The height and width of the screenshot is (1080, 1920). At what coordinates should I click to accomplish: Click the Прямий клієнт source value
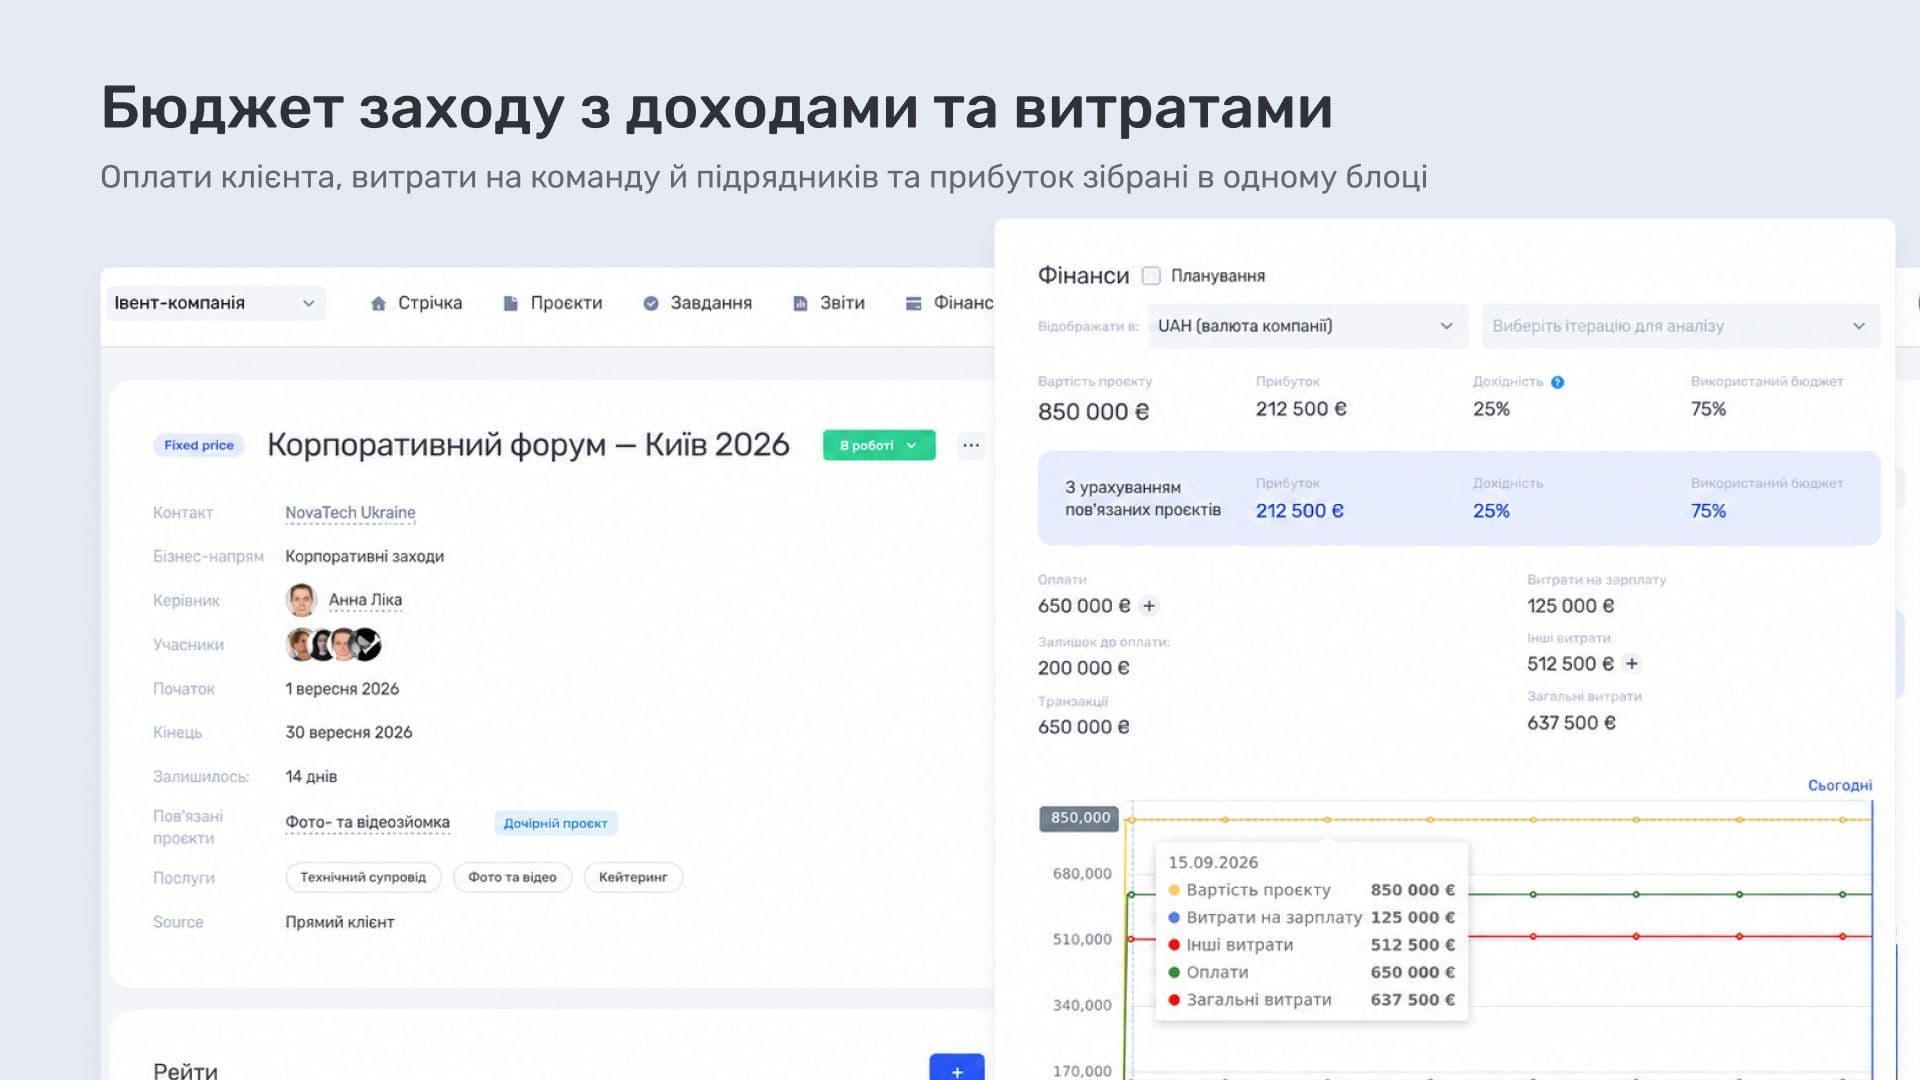tap(340, 922)
